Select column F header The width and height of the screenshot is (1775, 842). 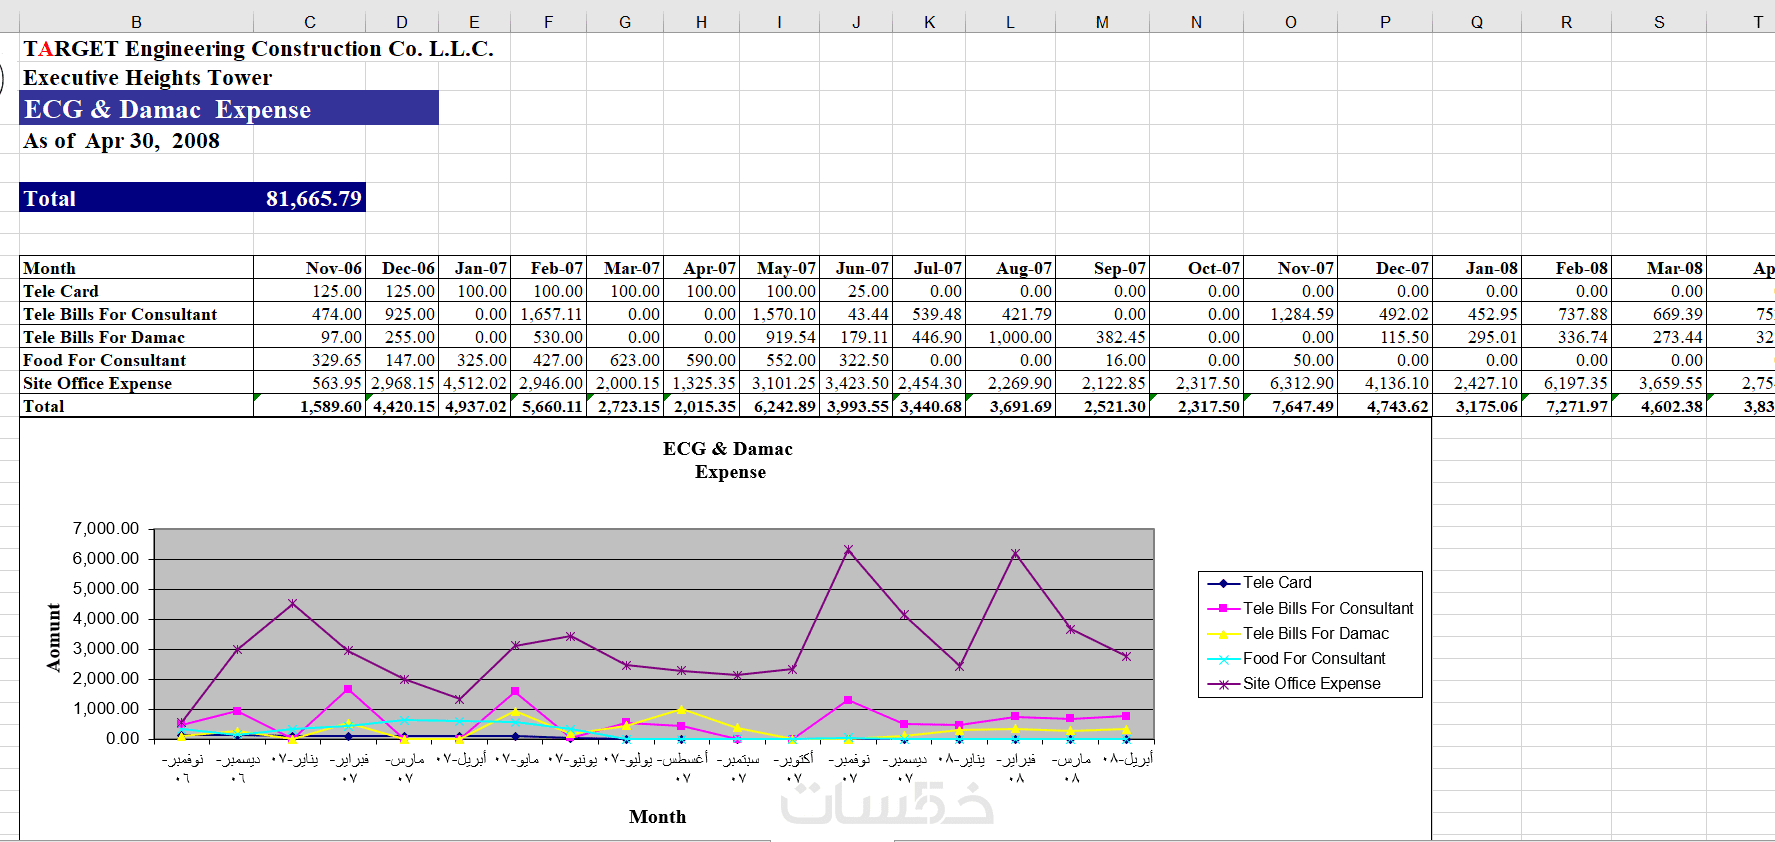[x=549, y=22]
